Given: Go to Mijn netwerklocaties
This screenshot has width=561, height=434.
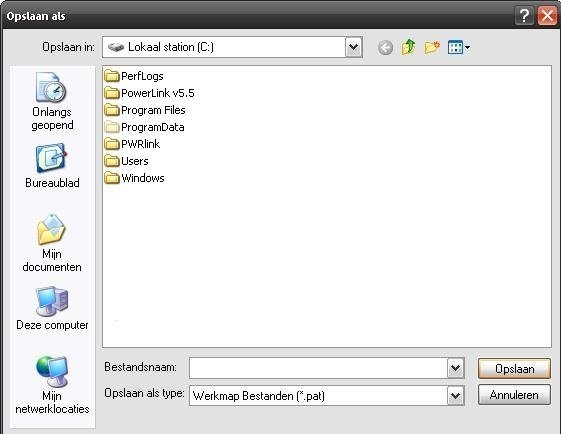Looking at the screenshot, I should (52, 385).
